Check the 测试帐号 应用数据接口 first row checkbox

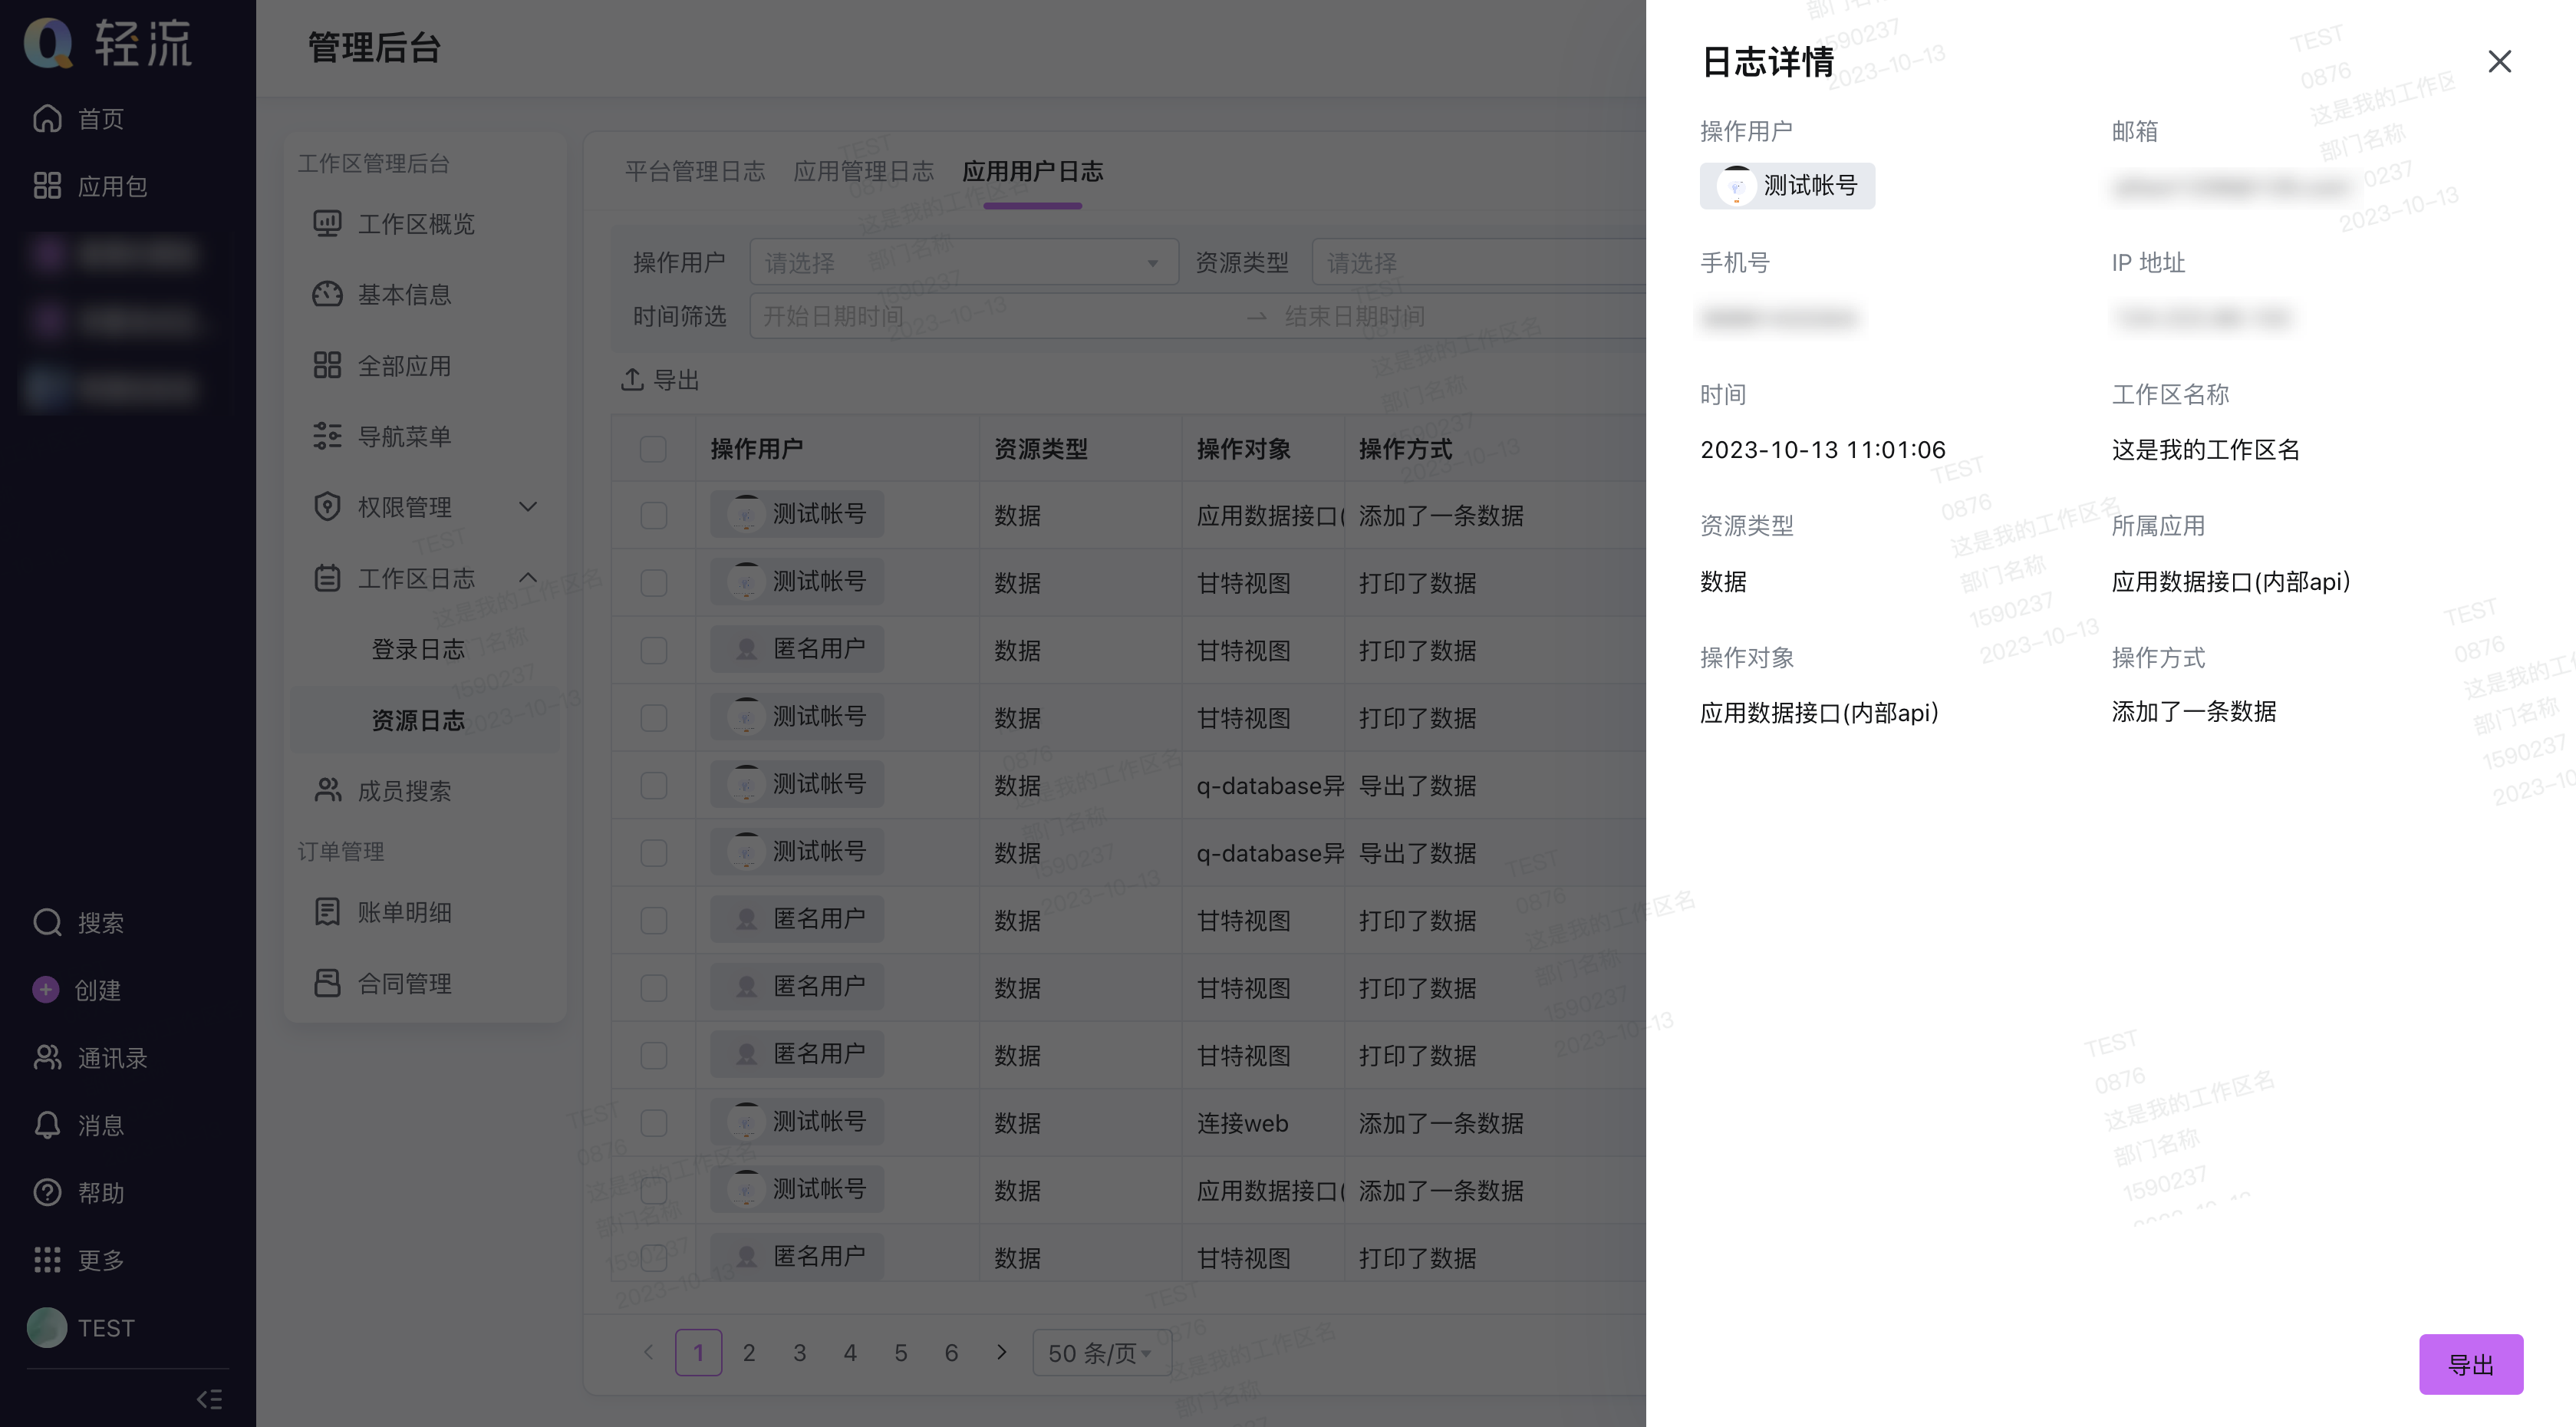[653, 515]
